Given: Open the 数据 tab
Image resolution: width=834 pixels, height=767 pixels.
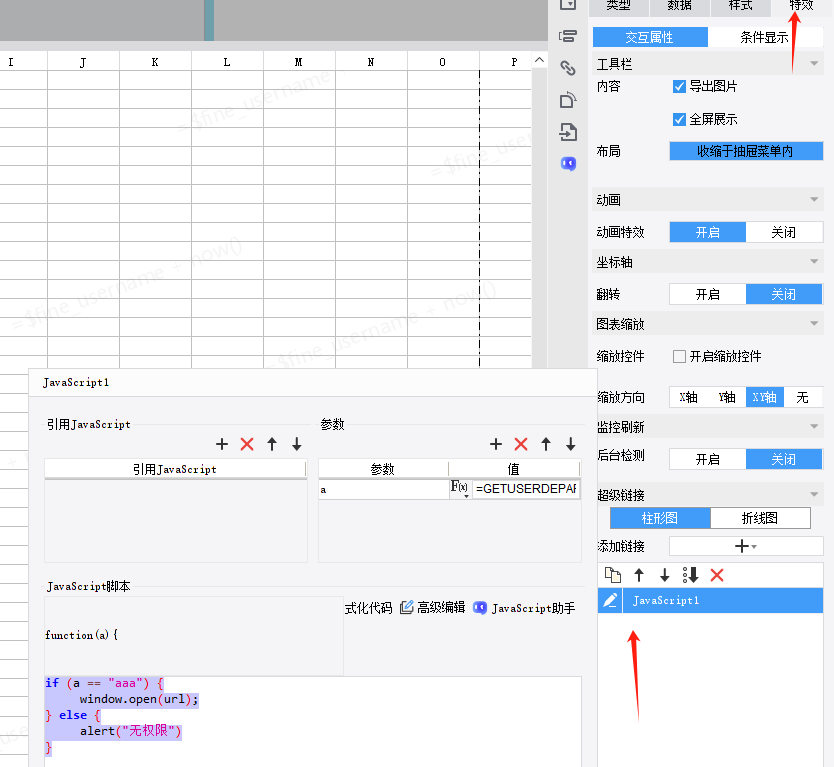Looking at the screenshot, I should [x=679, y=6].
